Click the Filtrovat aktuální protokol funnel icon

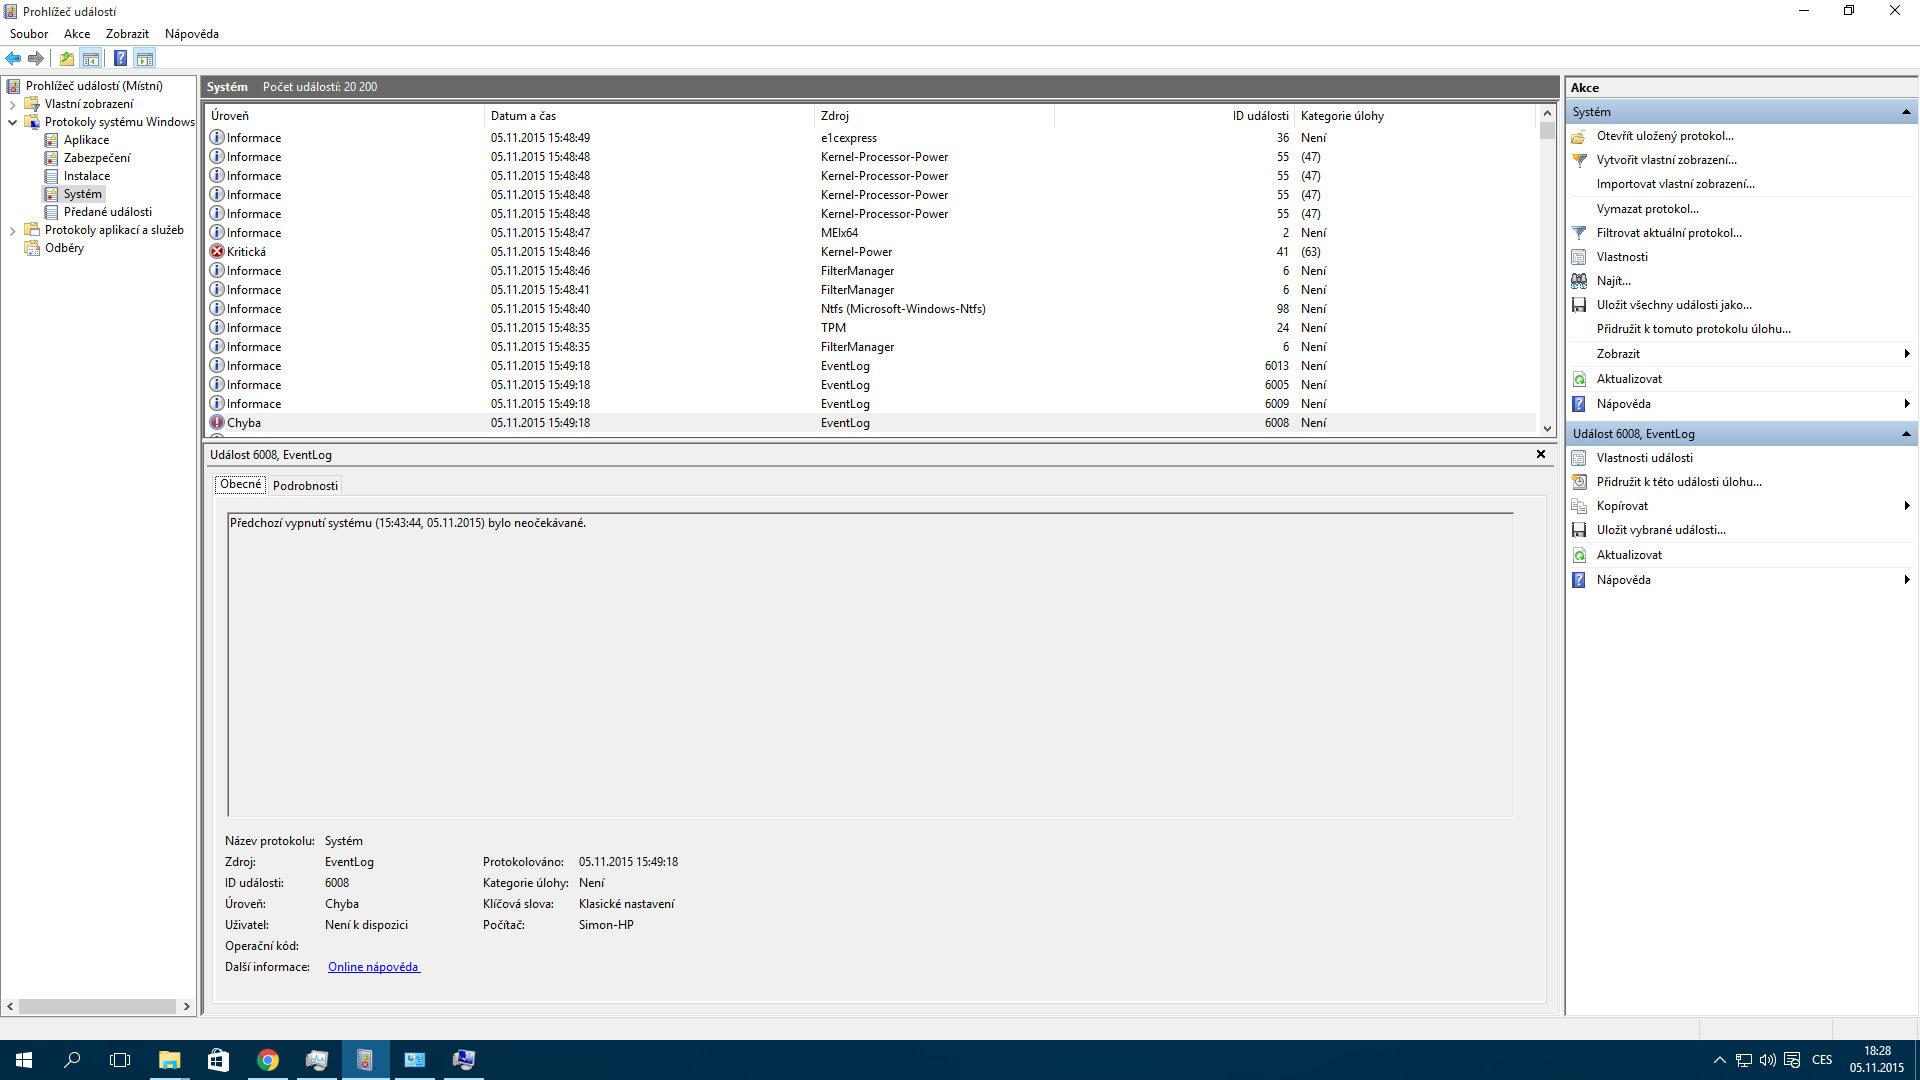1579,233
